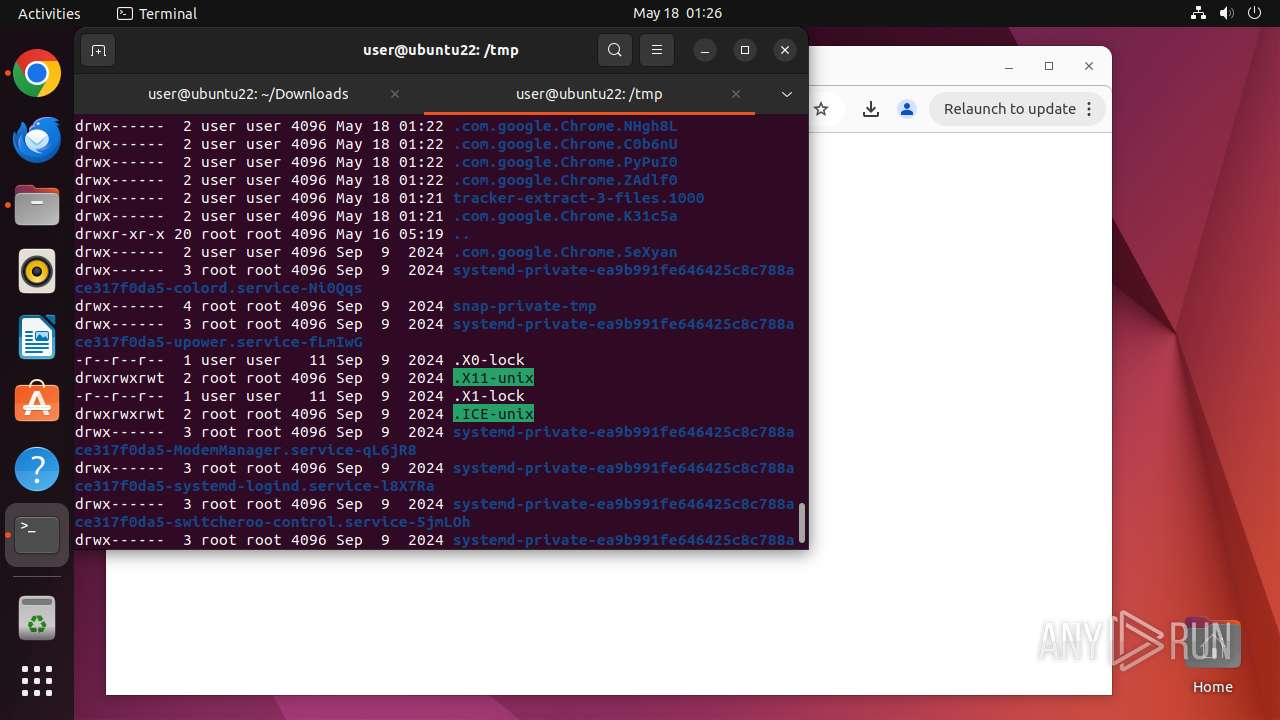
Task: Click .com.google.Chrome.C0b6nU entry
Action: point(565,144)
